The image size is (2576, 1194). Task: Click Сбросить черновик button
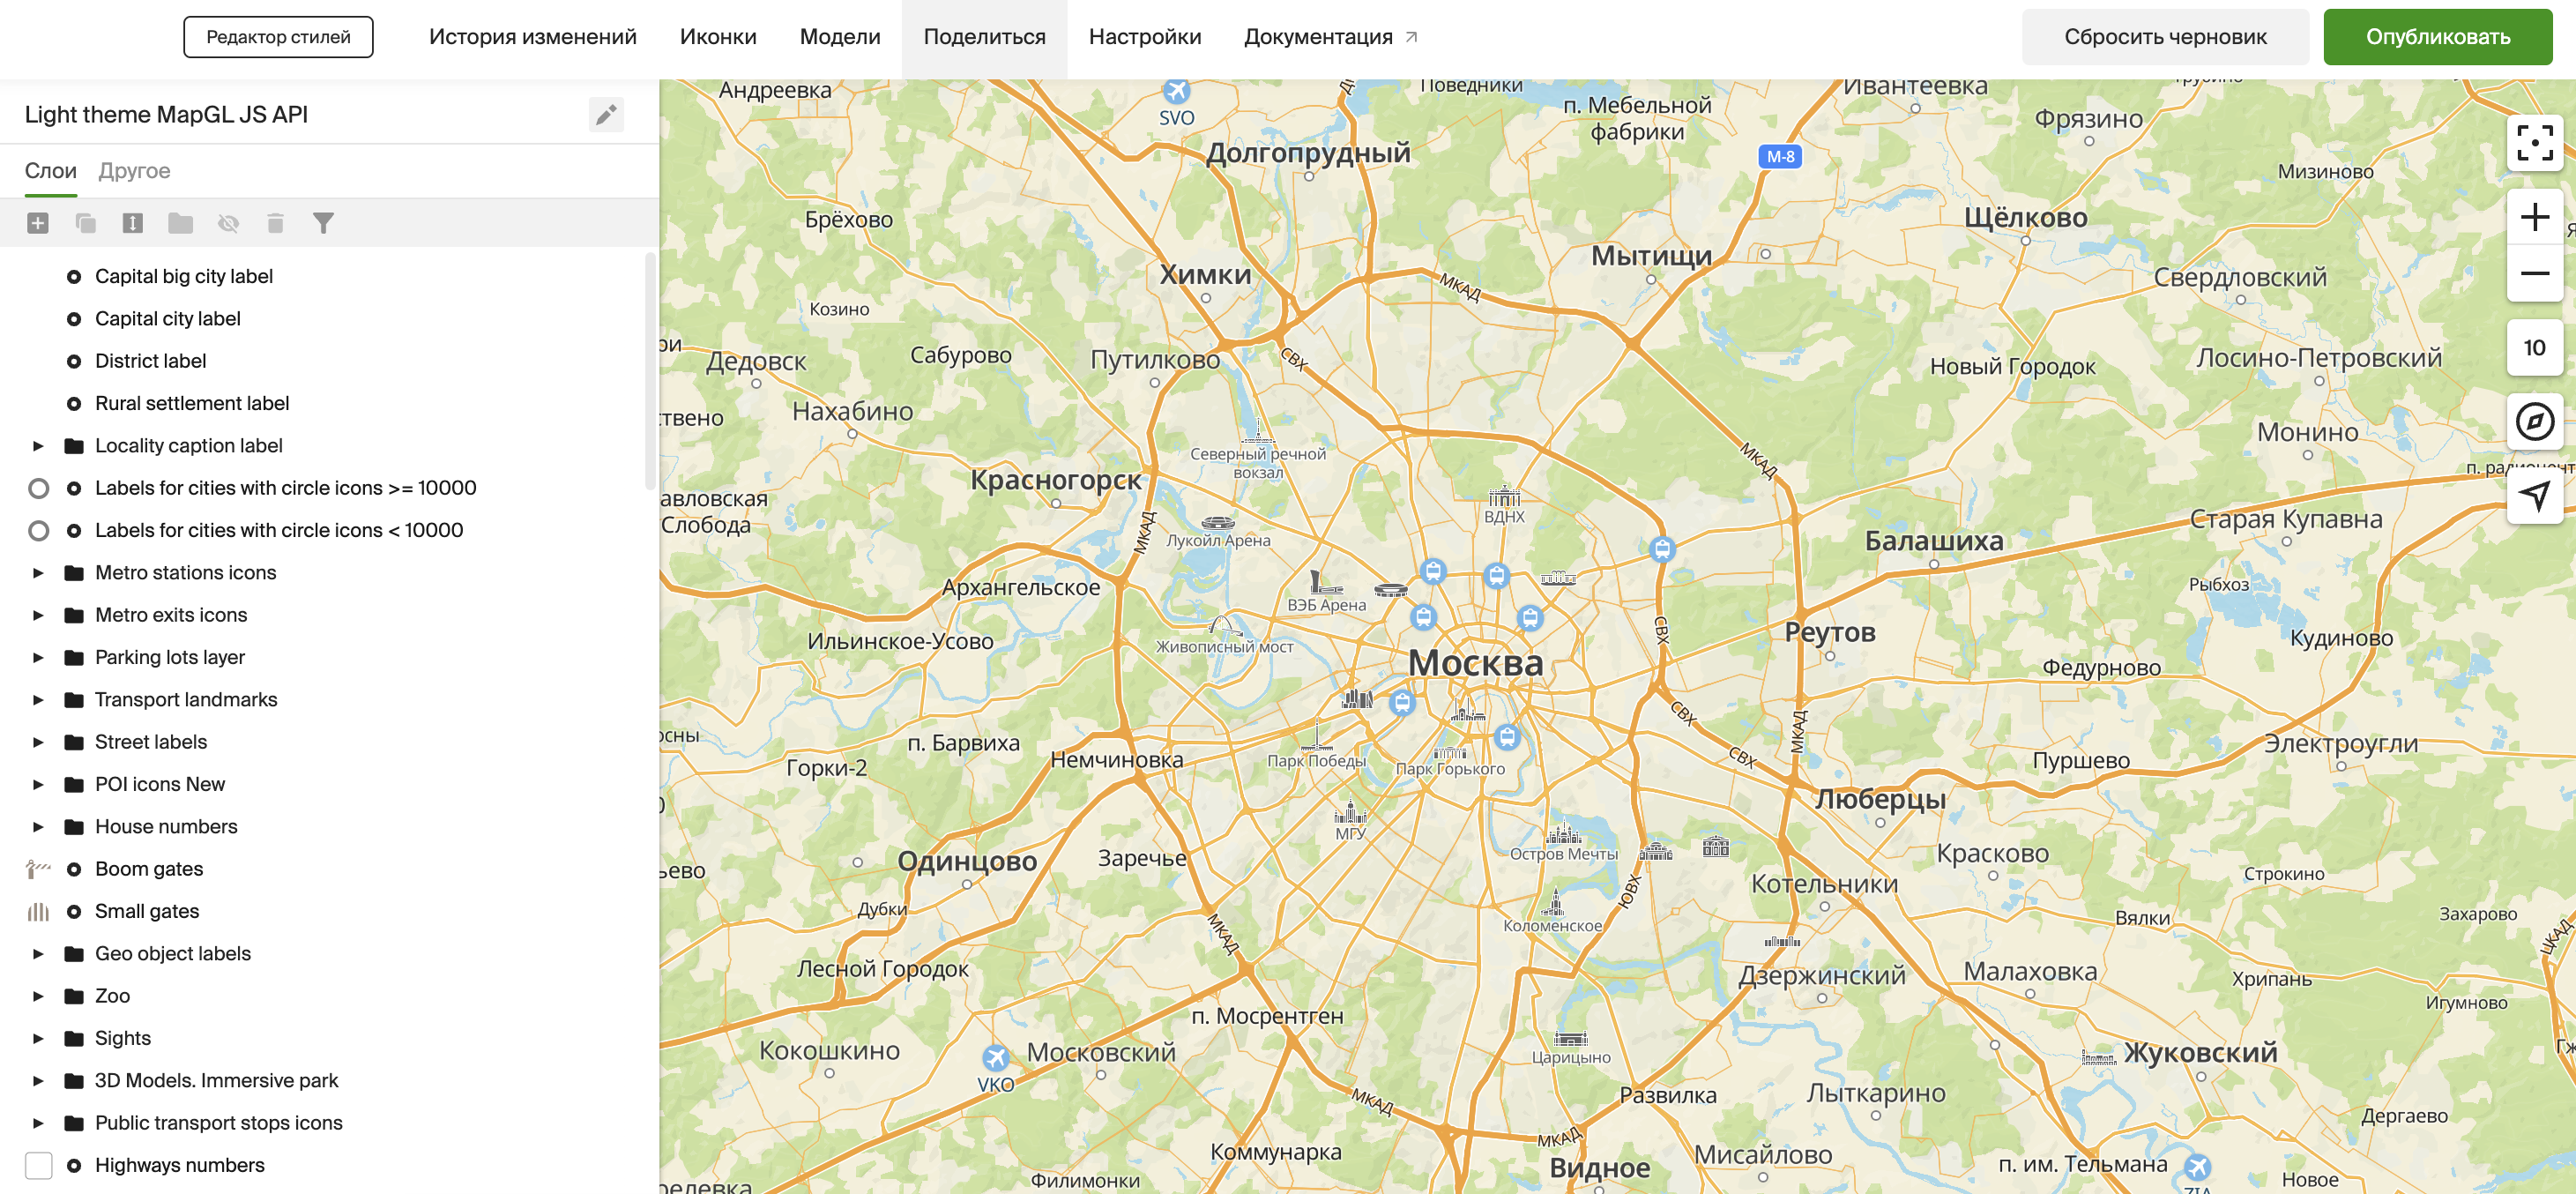(2164, 37)
